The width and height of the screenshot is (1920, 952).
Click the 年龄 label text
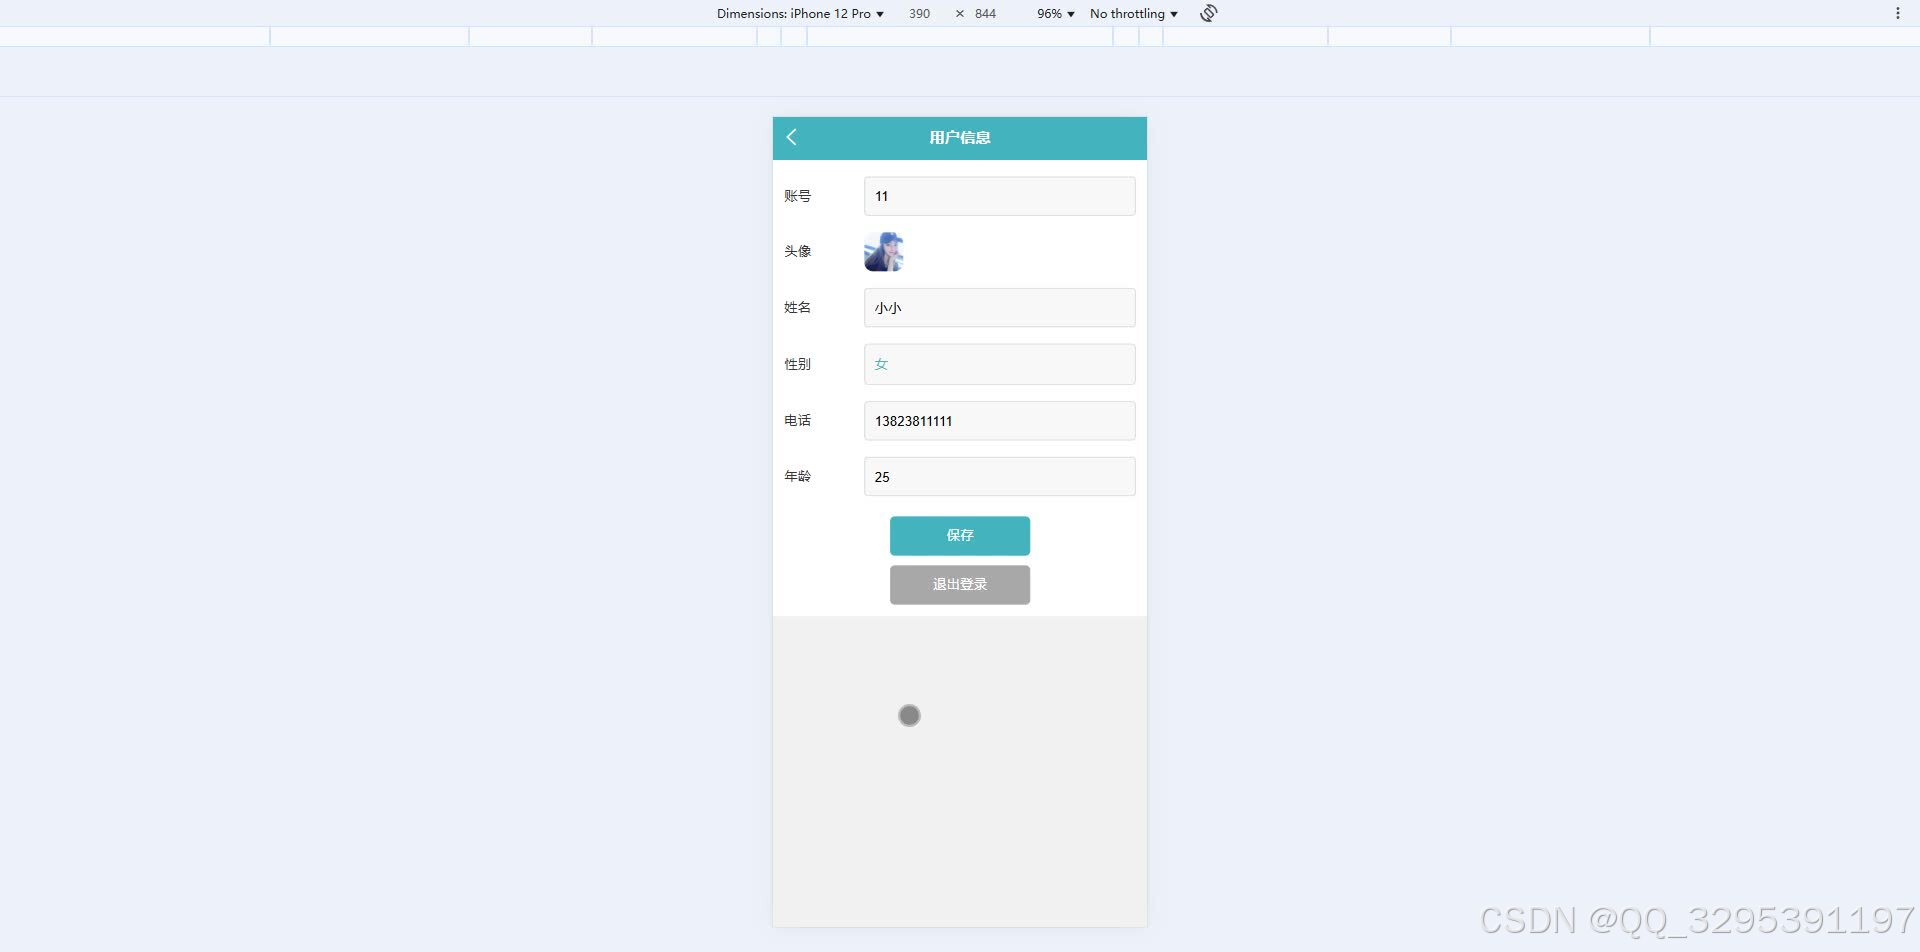coord(797,476)
